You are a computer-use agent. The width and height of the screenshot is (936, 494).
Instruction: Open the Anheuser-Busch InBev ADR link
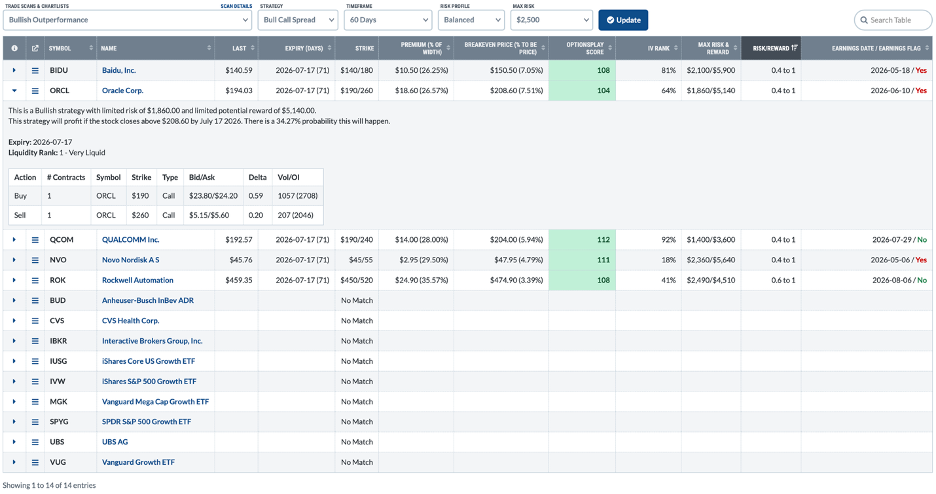pyautogui.click(x=147, y=301)
